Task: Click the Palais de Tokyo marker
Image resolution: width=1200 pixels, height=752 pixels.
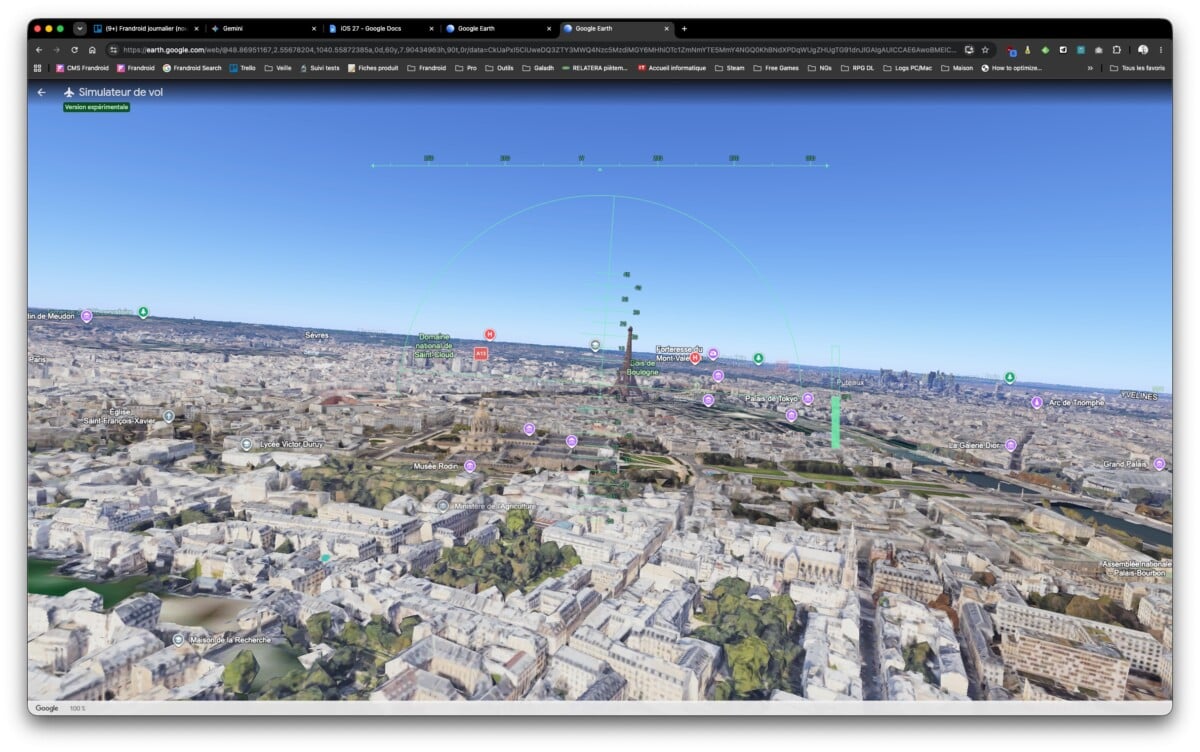Action: 808,398
